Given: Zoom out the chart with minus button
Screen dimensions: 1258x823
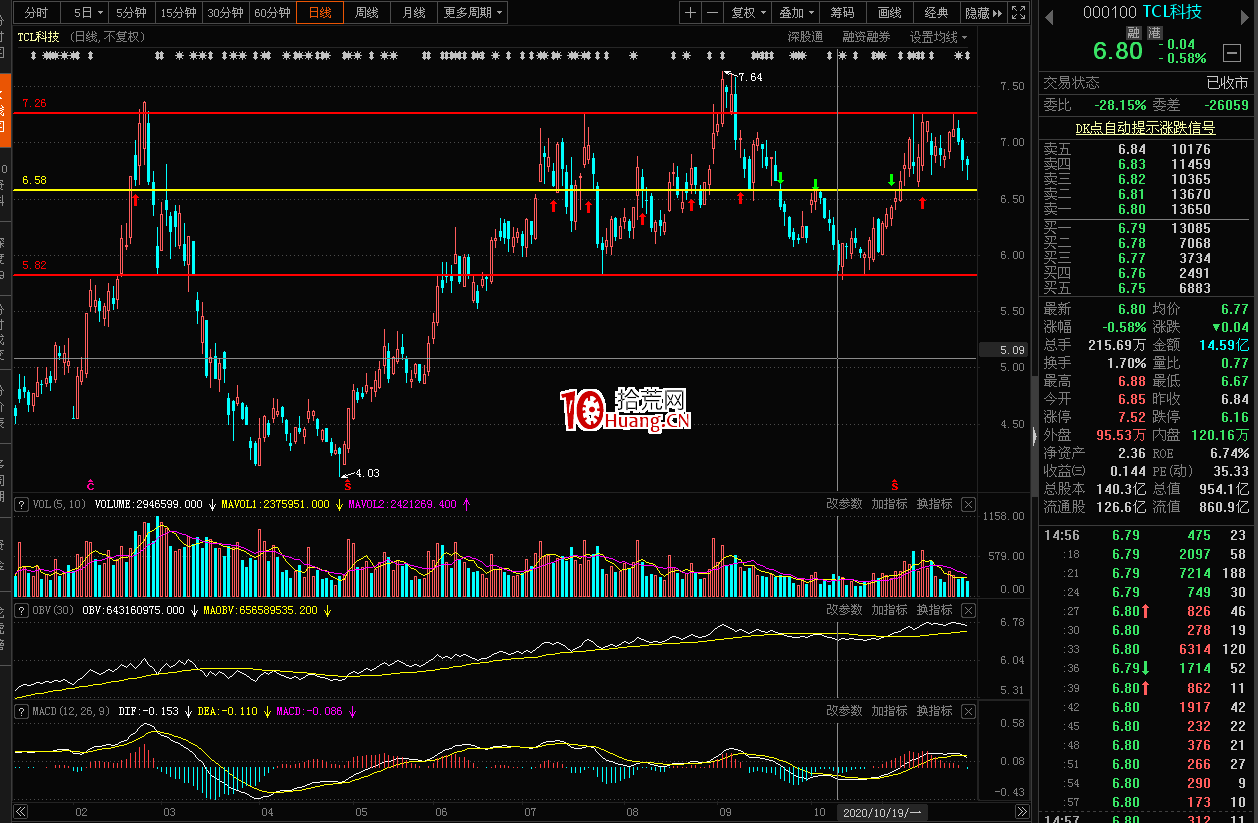Looking at the screenshot, I should [712, 13].
